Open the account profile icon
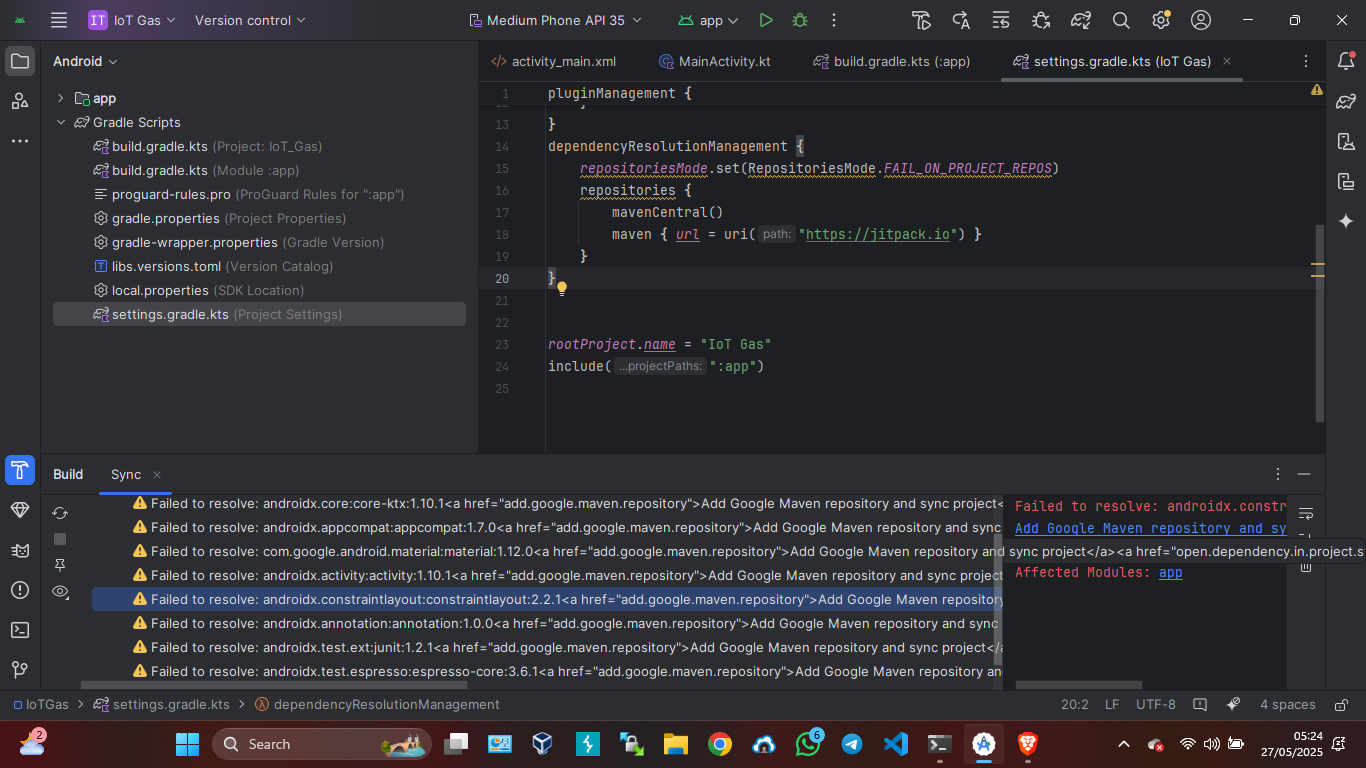This screenshot has height=768, width=1366. (x=1201, y=20)
